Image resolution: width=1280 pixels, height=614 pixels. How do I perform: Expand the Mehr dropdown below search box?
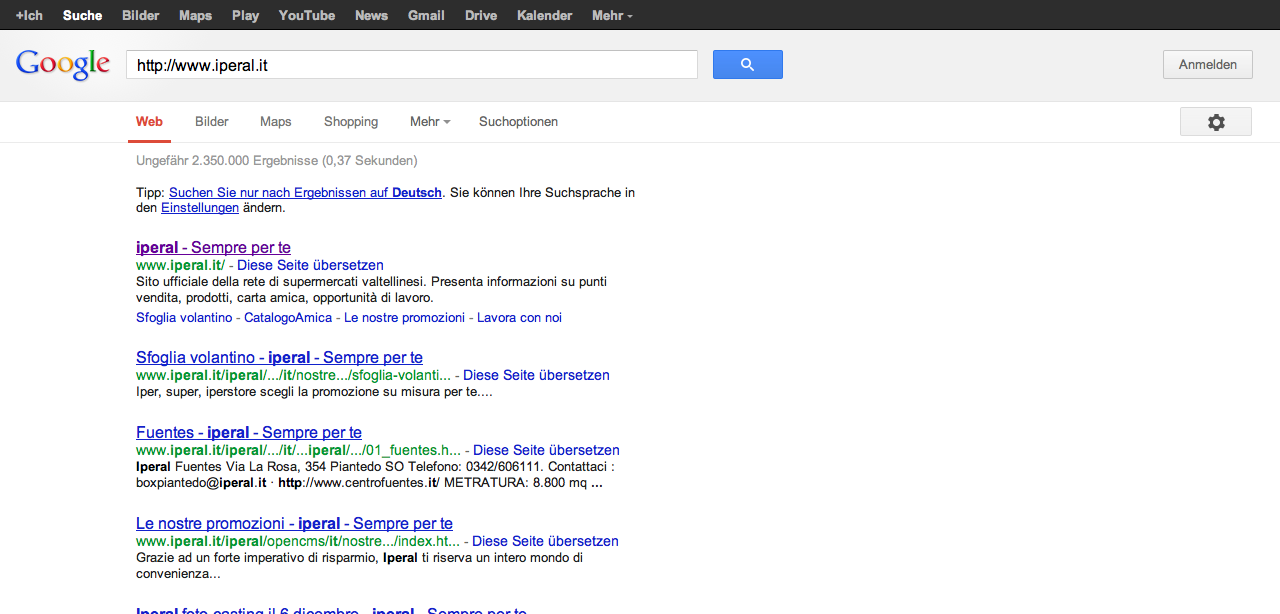(429, 122)
